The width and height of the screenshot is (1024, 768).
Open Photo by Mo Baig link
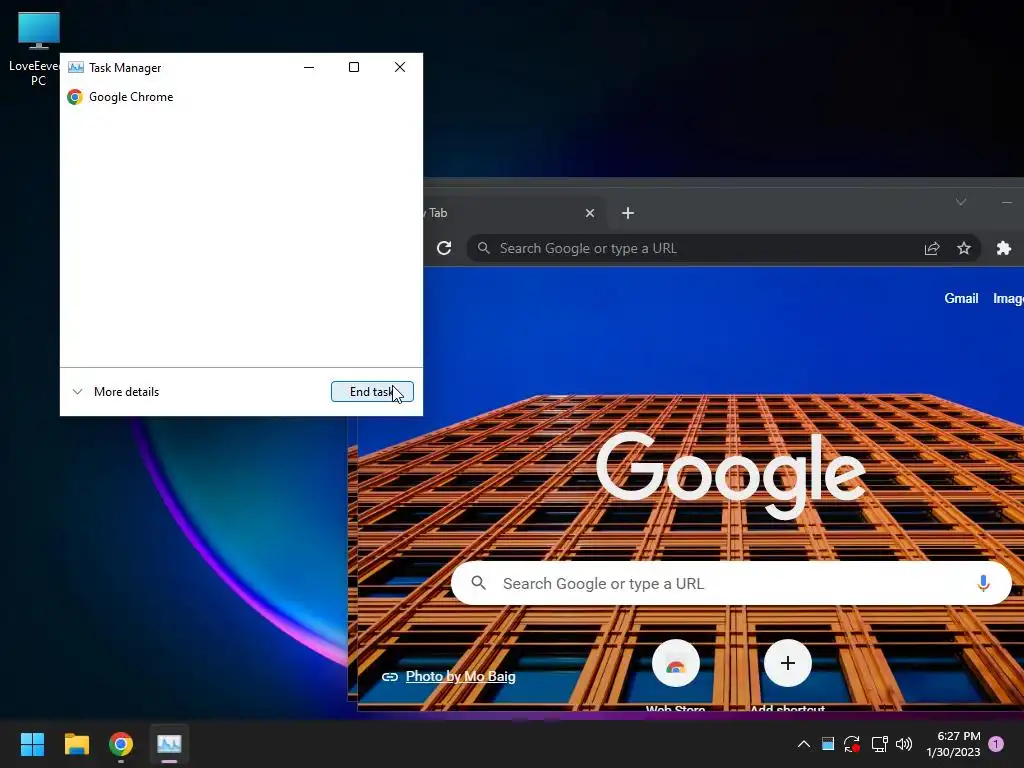pos(460,677)
